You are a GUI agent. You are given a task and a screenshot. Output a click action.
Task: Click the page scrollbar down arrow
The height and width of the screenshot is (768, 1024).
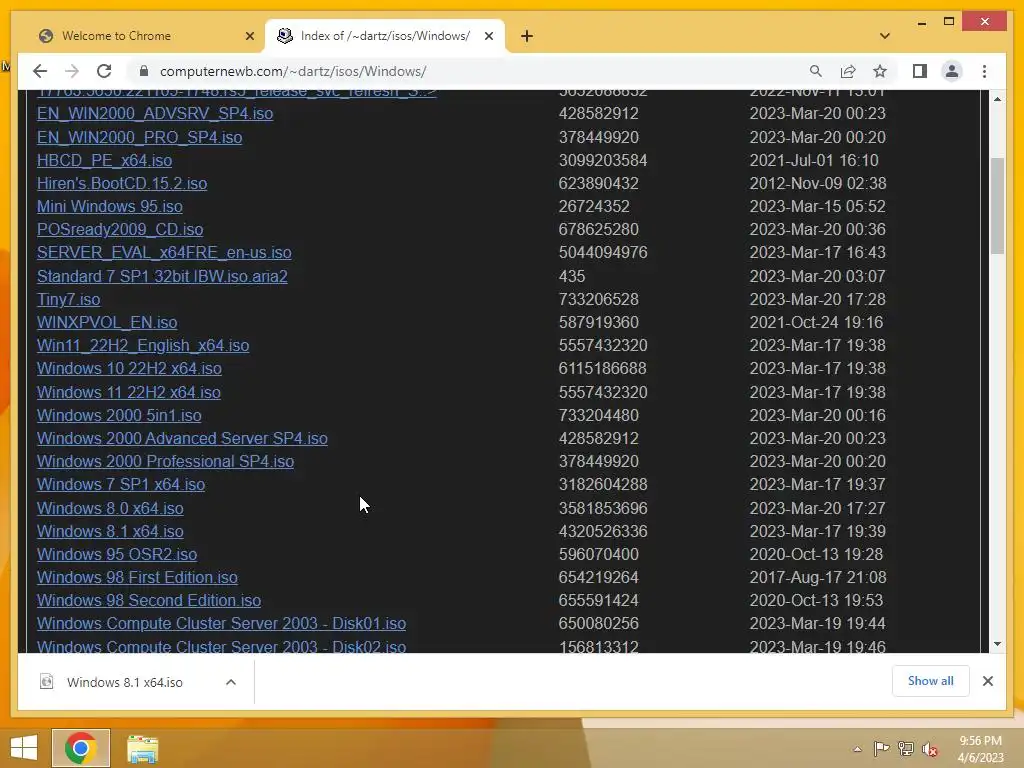coord(997,644)
